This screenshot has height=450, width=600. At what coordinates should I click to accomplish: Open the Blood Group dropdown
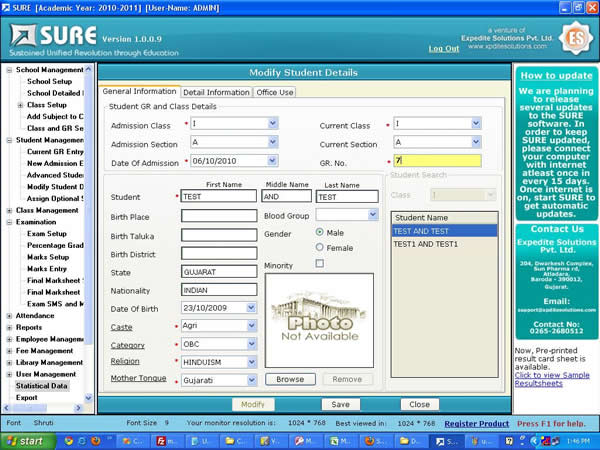pos(373,215)
